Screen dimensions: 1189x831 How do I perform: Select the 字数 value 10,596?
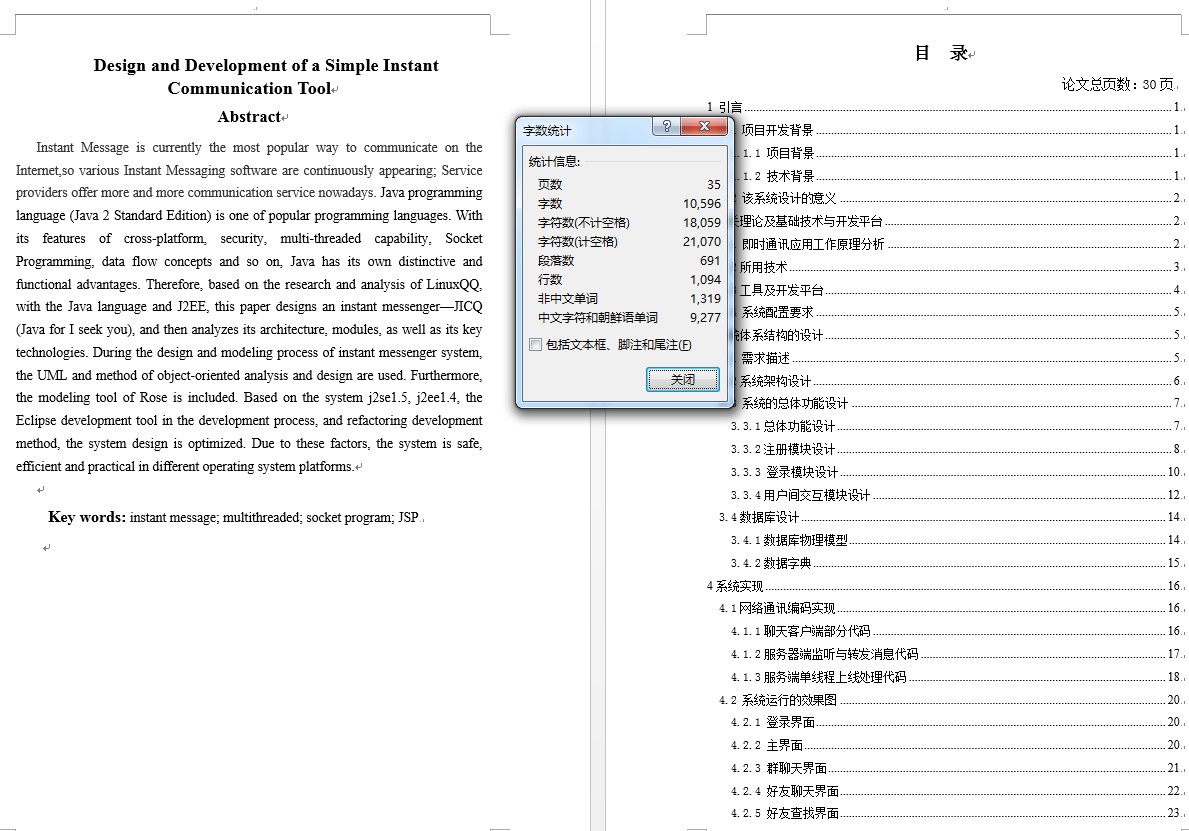click(x=701, y=203)
